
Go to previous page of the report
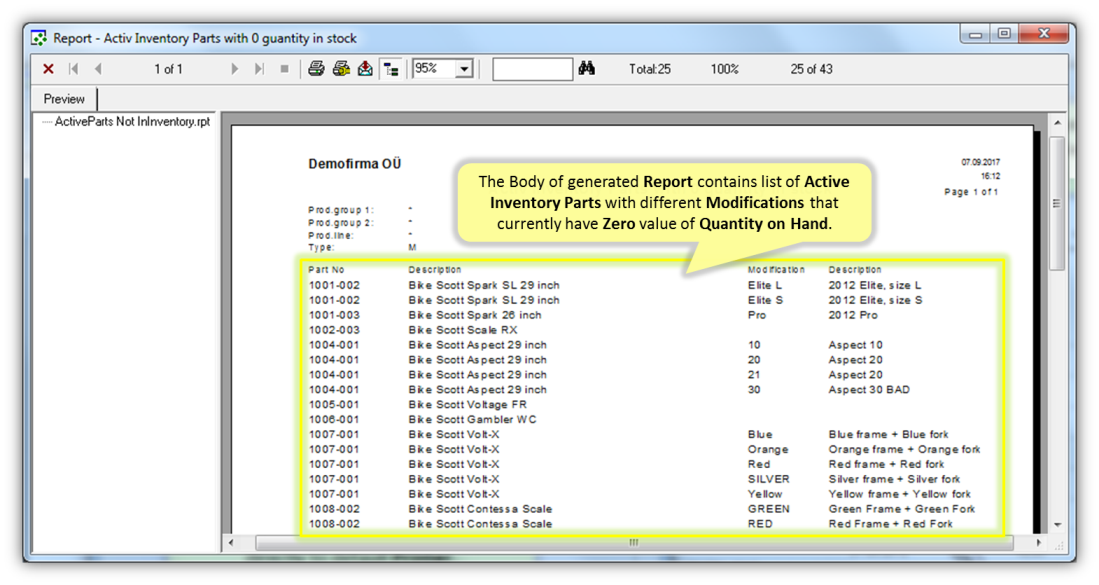point(98,69)
